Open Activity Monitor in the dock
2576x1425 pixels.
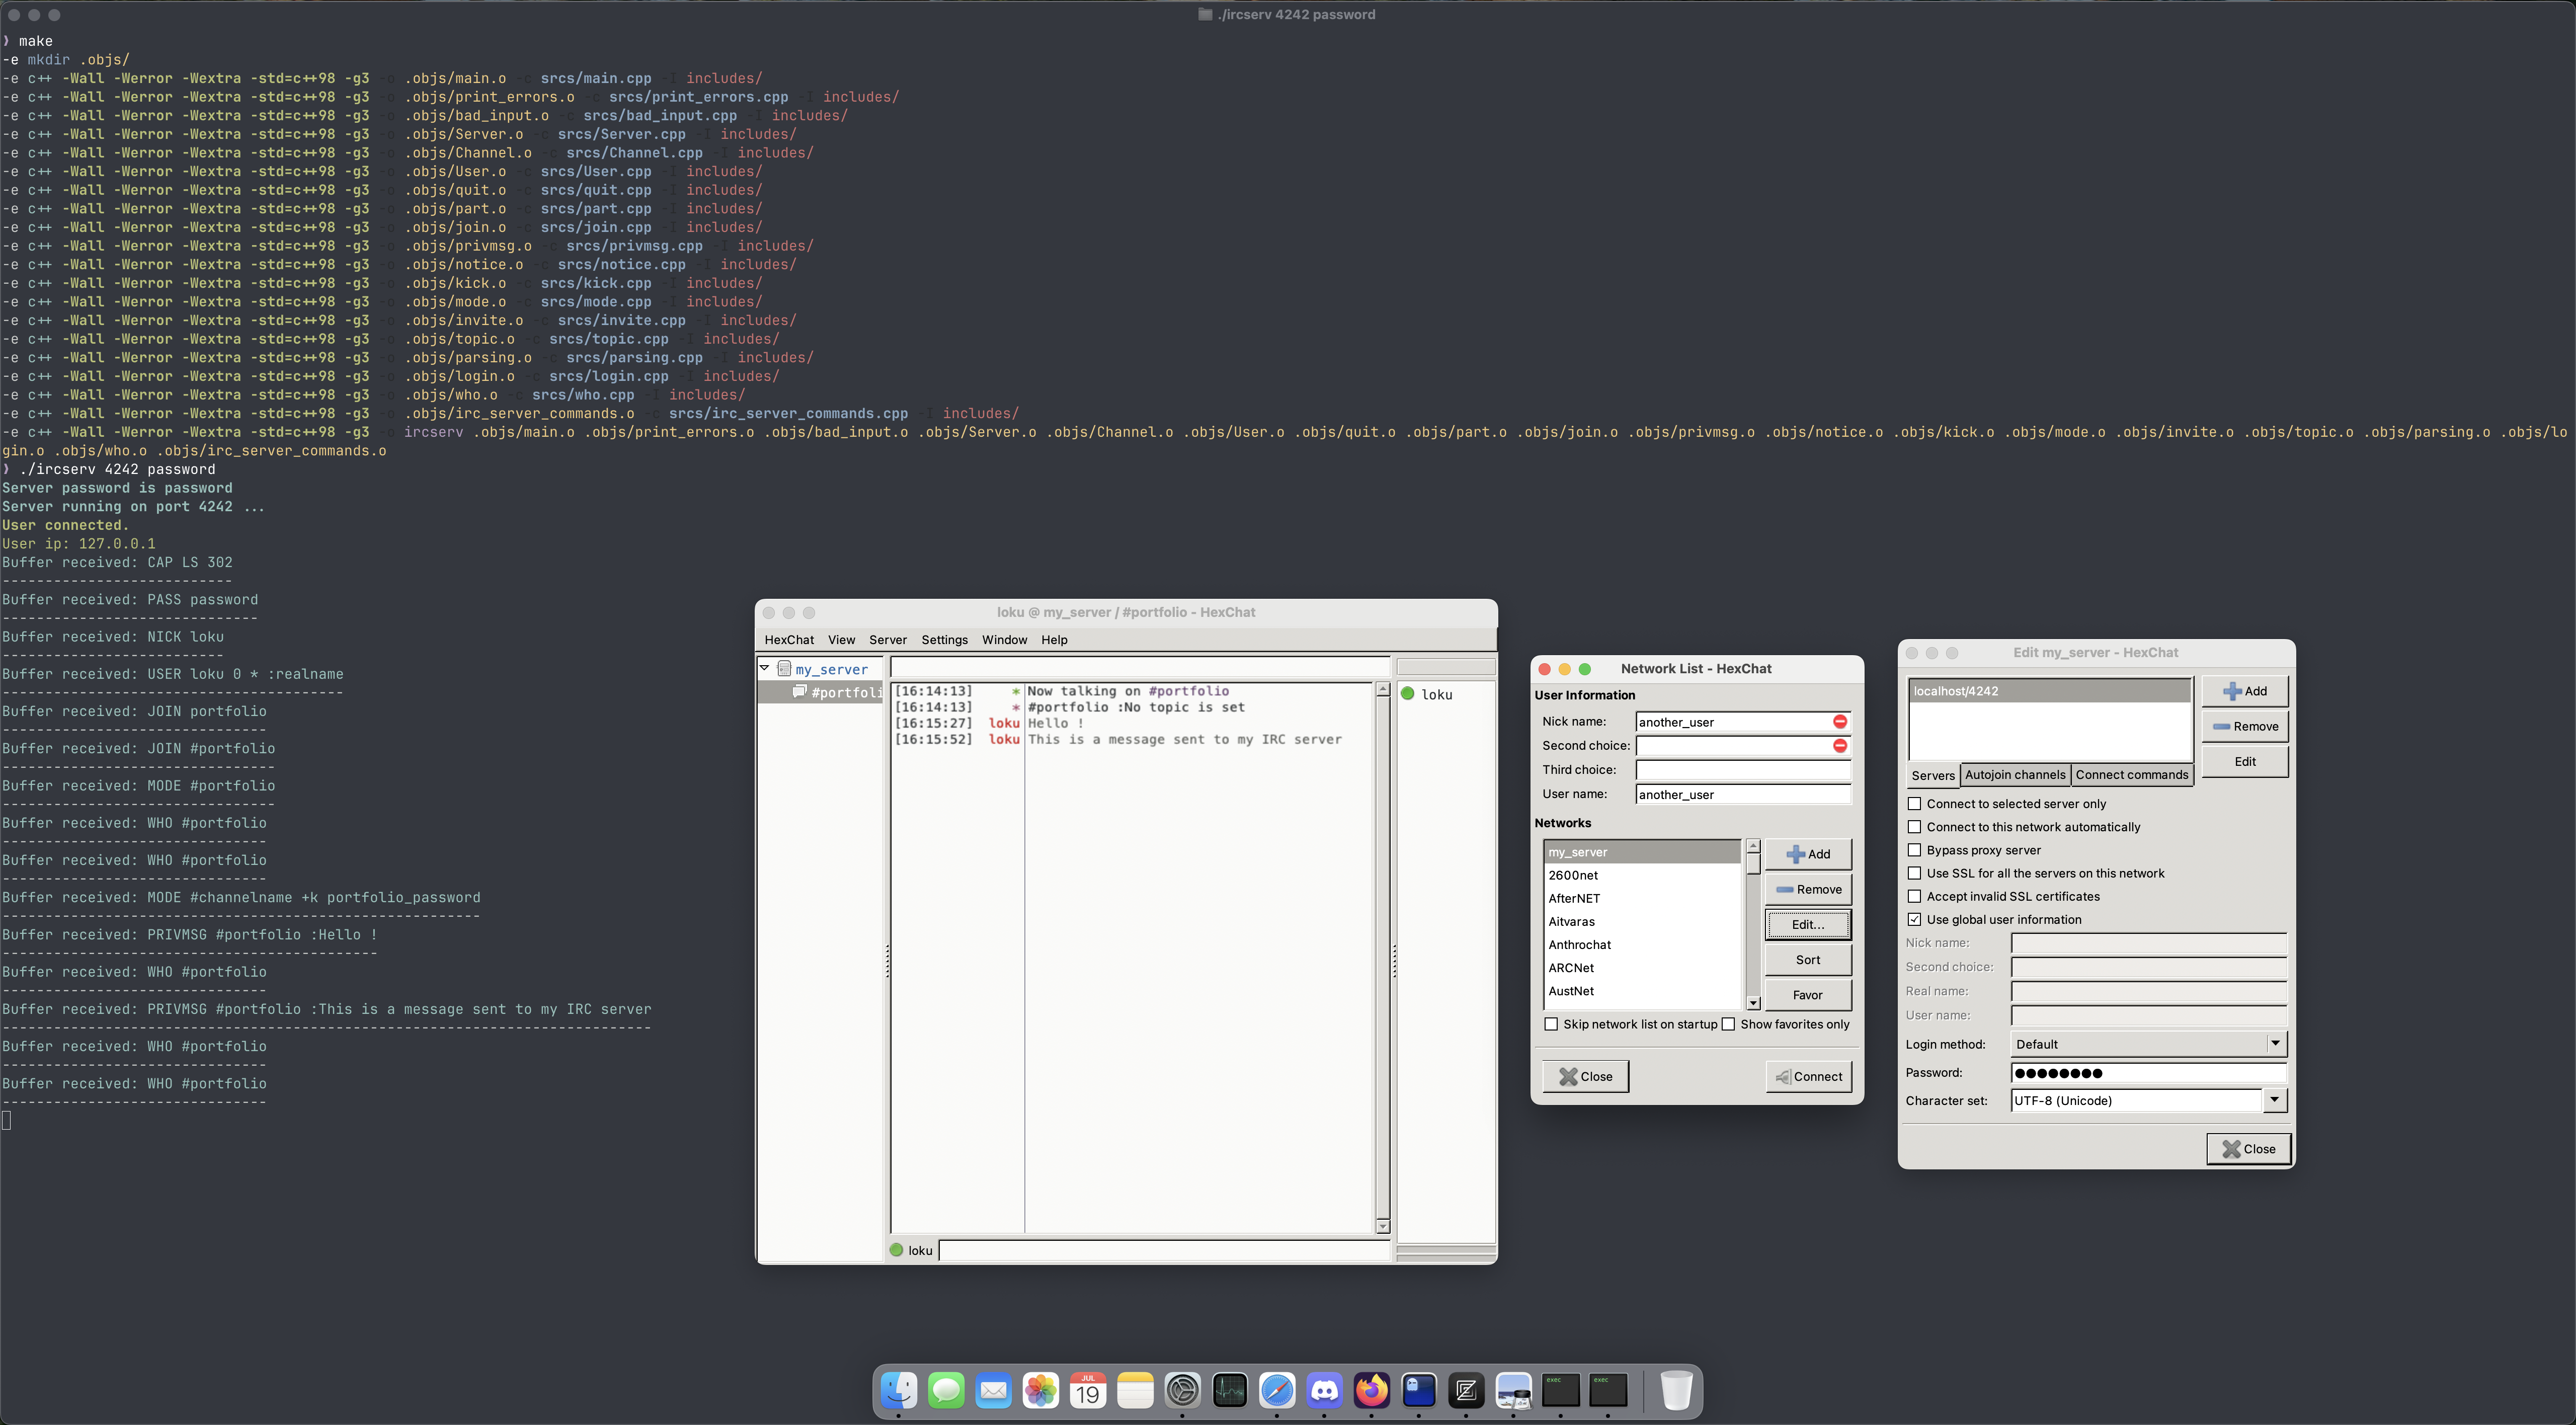click(1230, 1390)
